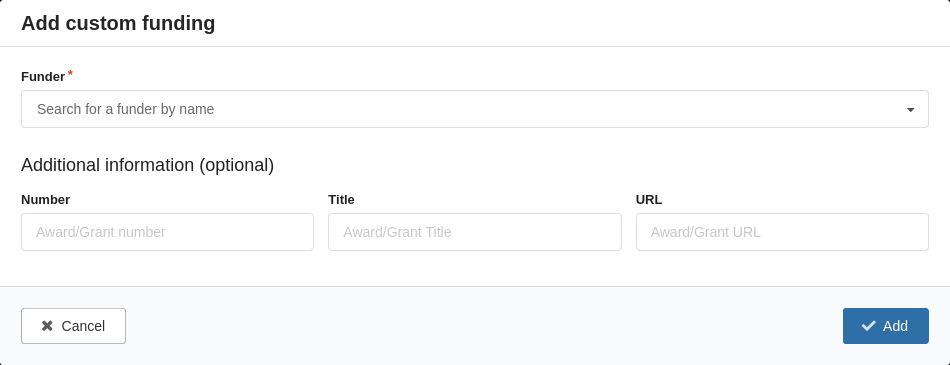Click the divider line under the dialog title
This screenshot has height=365, width=950.
(475, 46)
